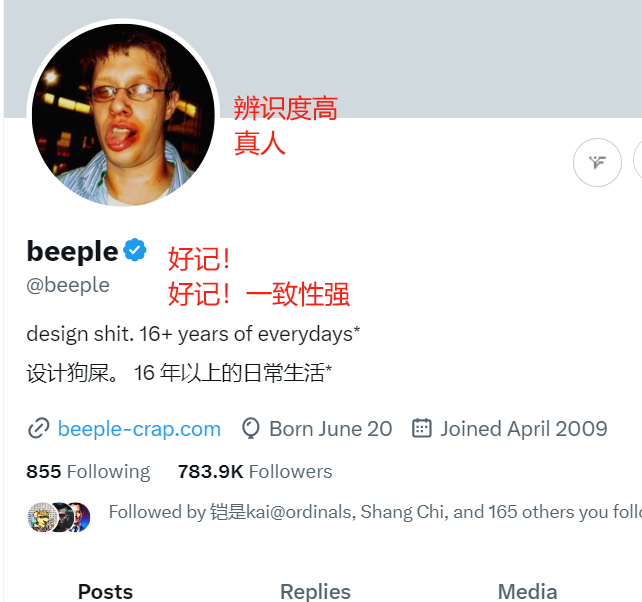Click the third mutual follower avatar
Screen dimensions: 642x602
coord(79,517)
